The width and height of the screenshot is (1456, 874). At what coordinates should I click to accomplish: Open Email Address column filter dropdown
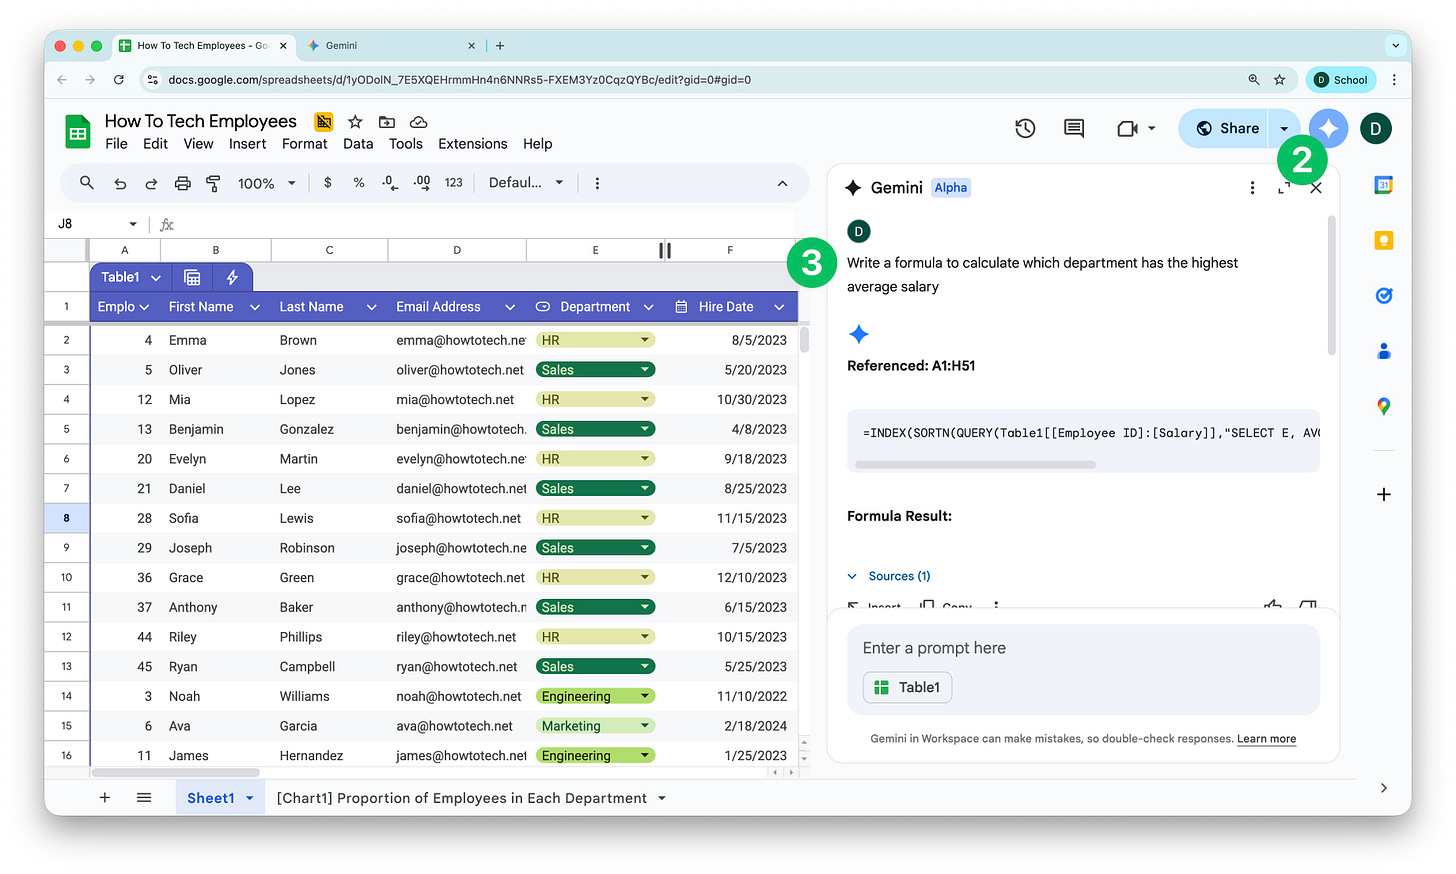510,307
